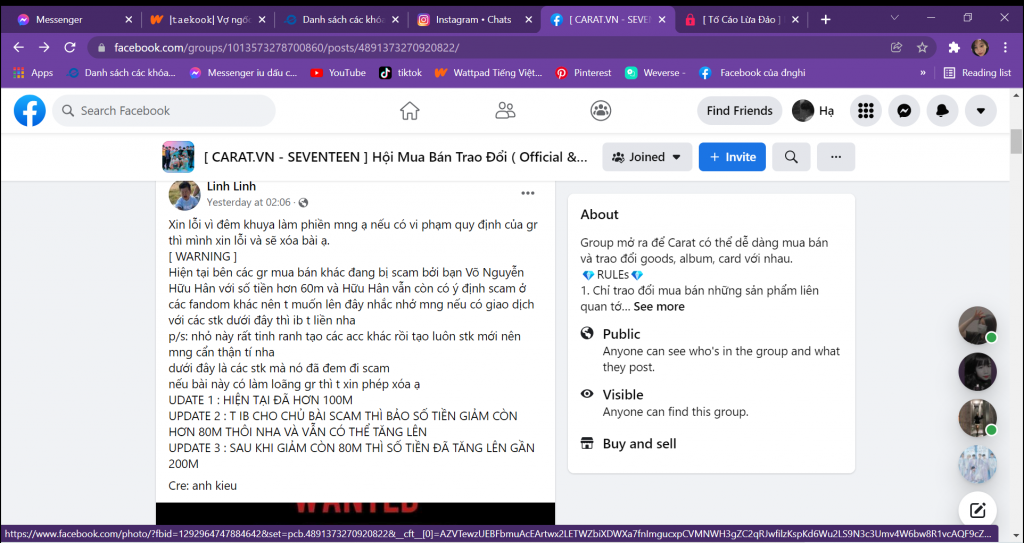Open the WANTED image in the post
This screenshot has width=1024, height=543.
(x=355, y=513)
